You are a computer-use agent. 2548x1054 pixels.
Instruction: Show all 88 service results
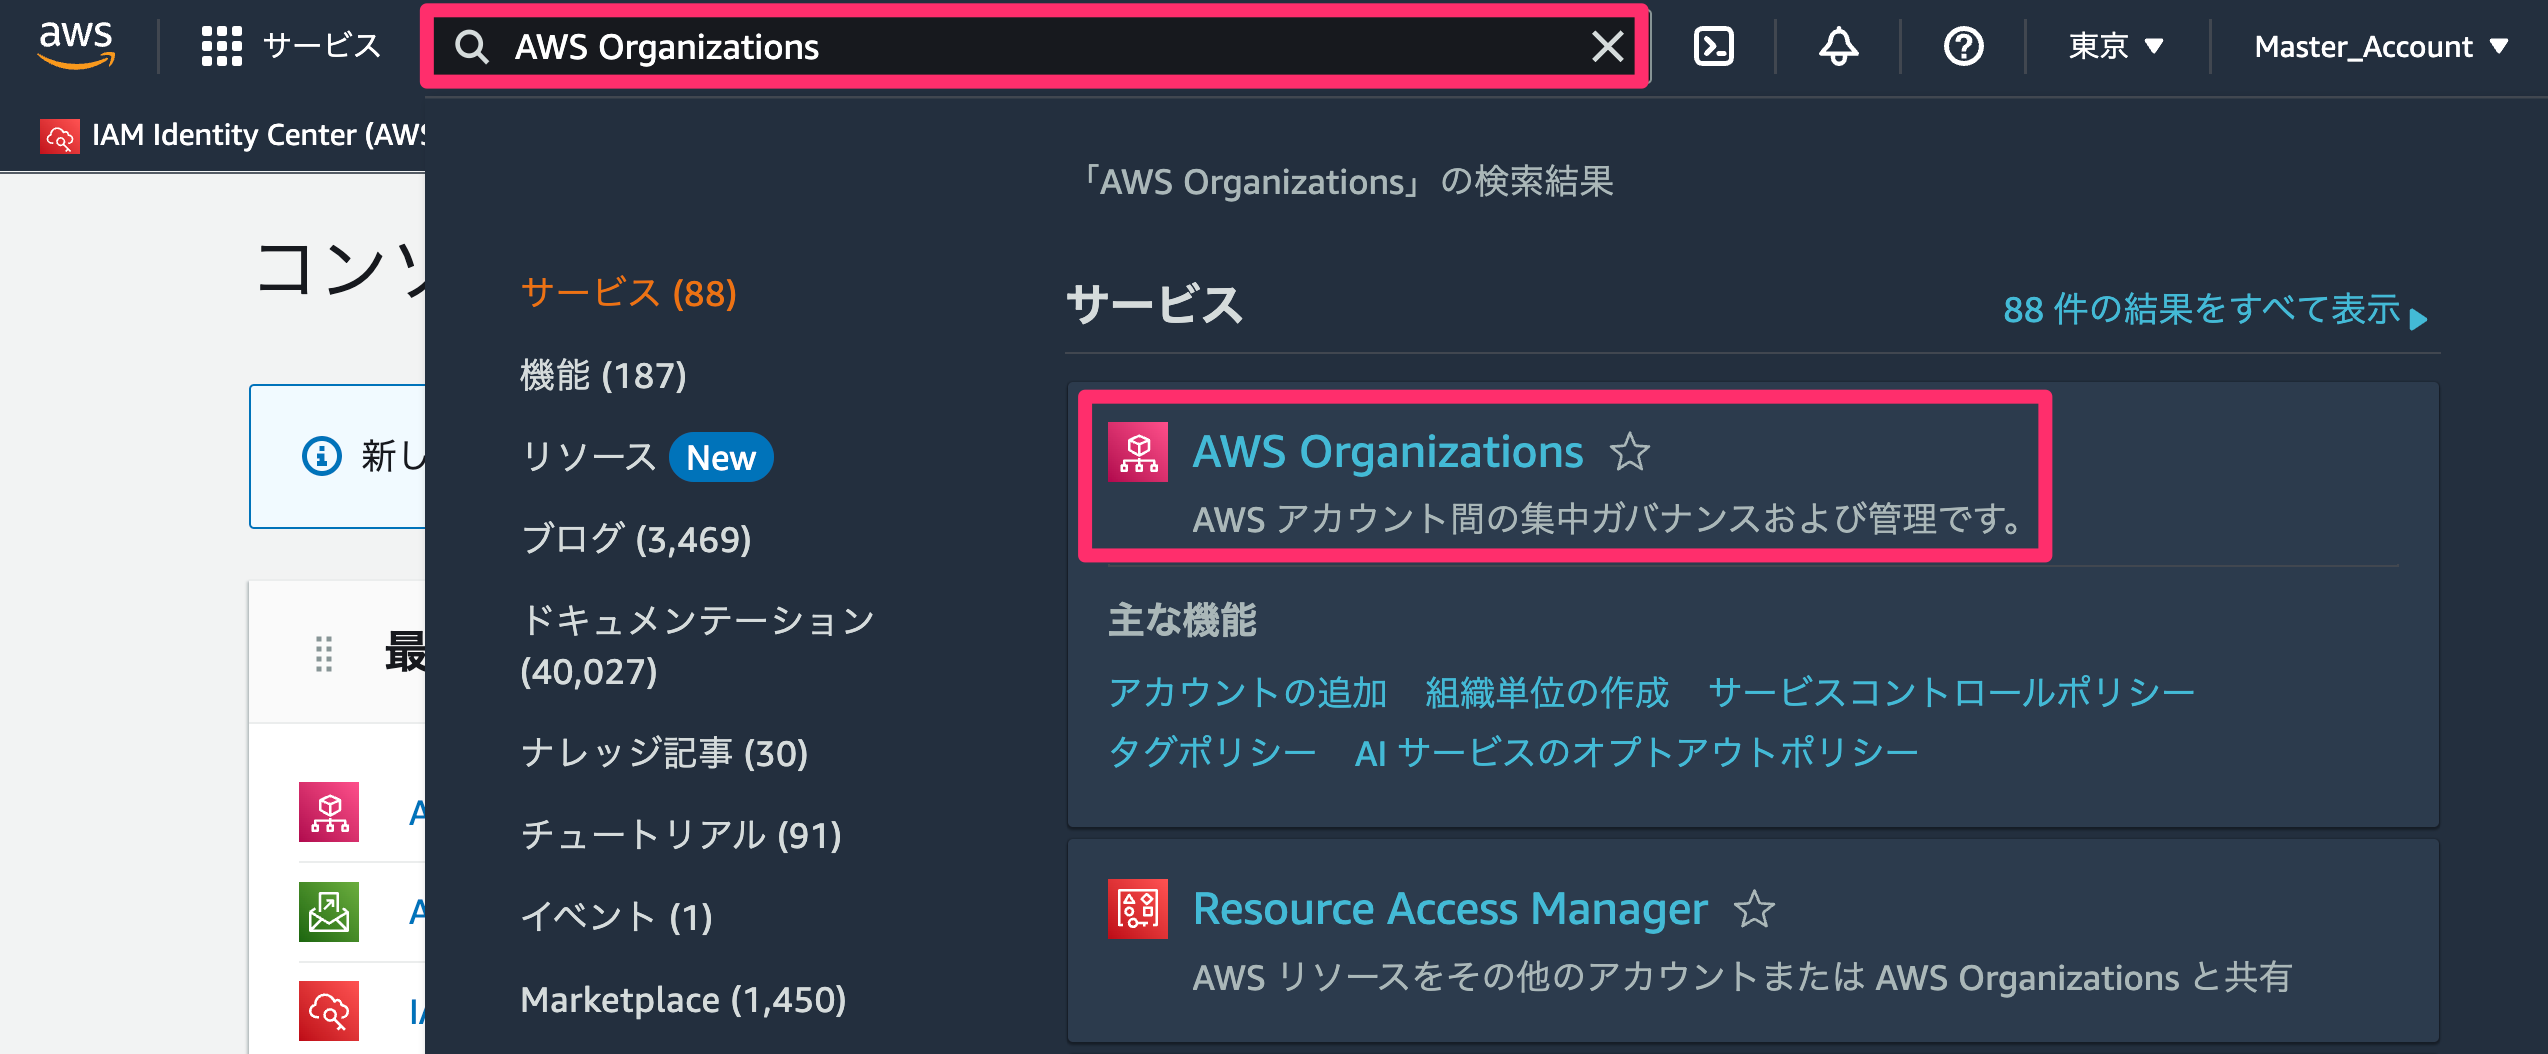coord(2215,310)
